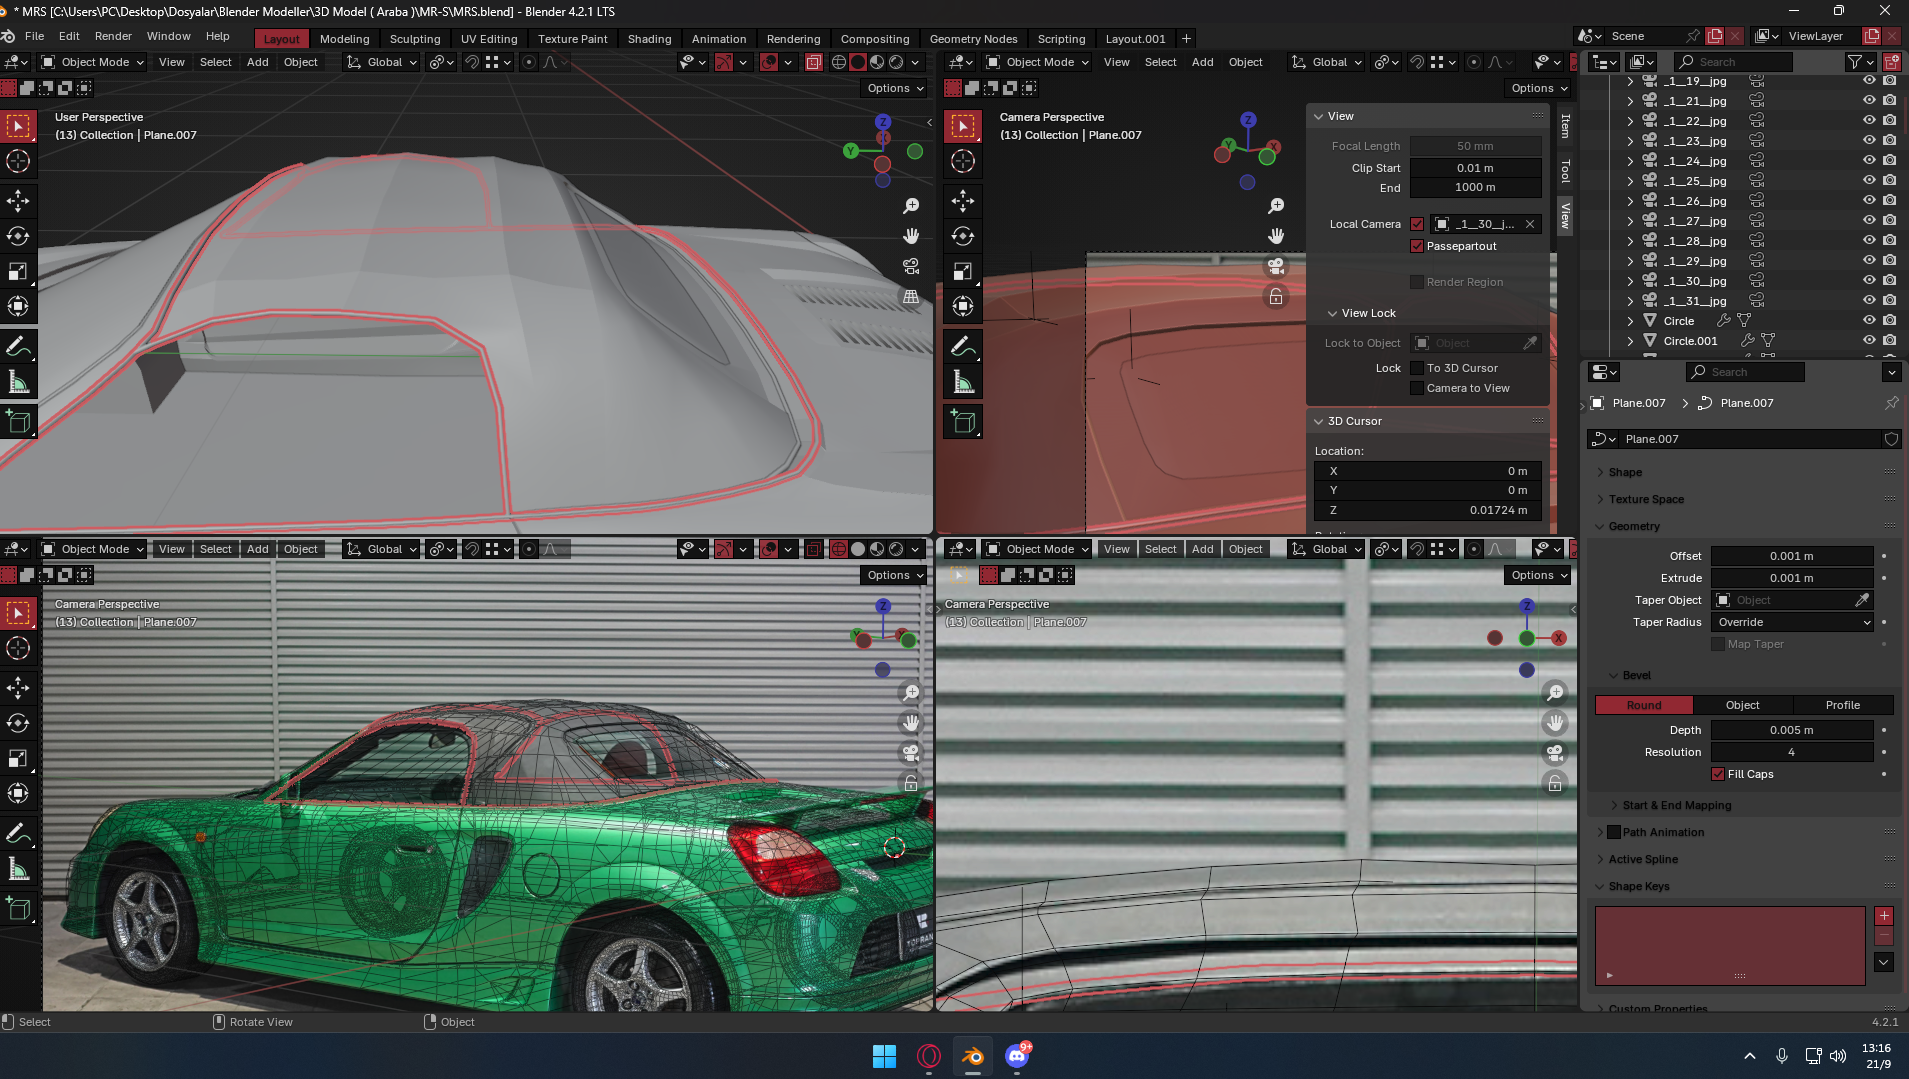This screenshot has width=1909, height=1079.
Task: Open Global orientation dropdown in top-left viewport
Action: pos(382,62)
